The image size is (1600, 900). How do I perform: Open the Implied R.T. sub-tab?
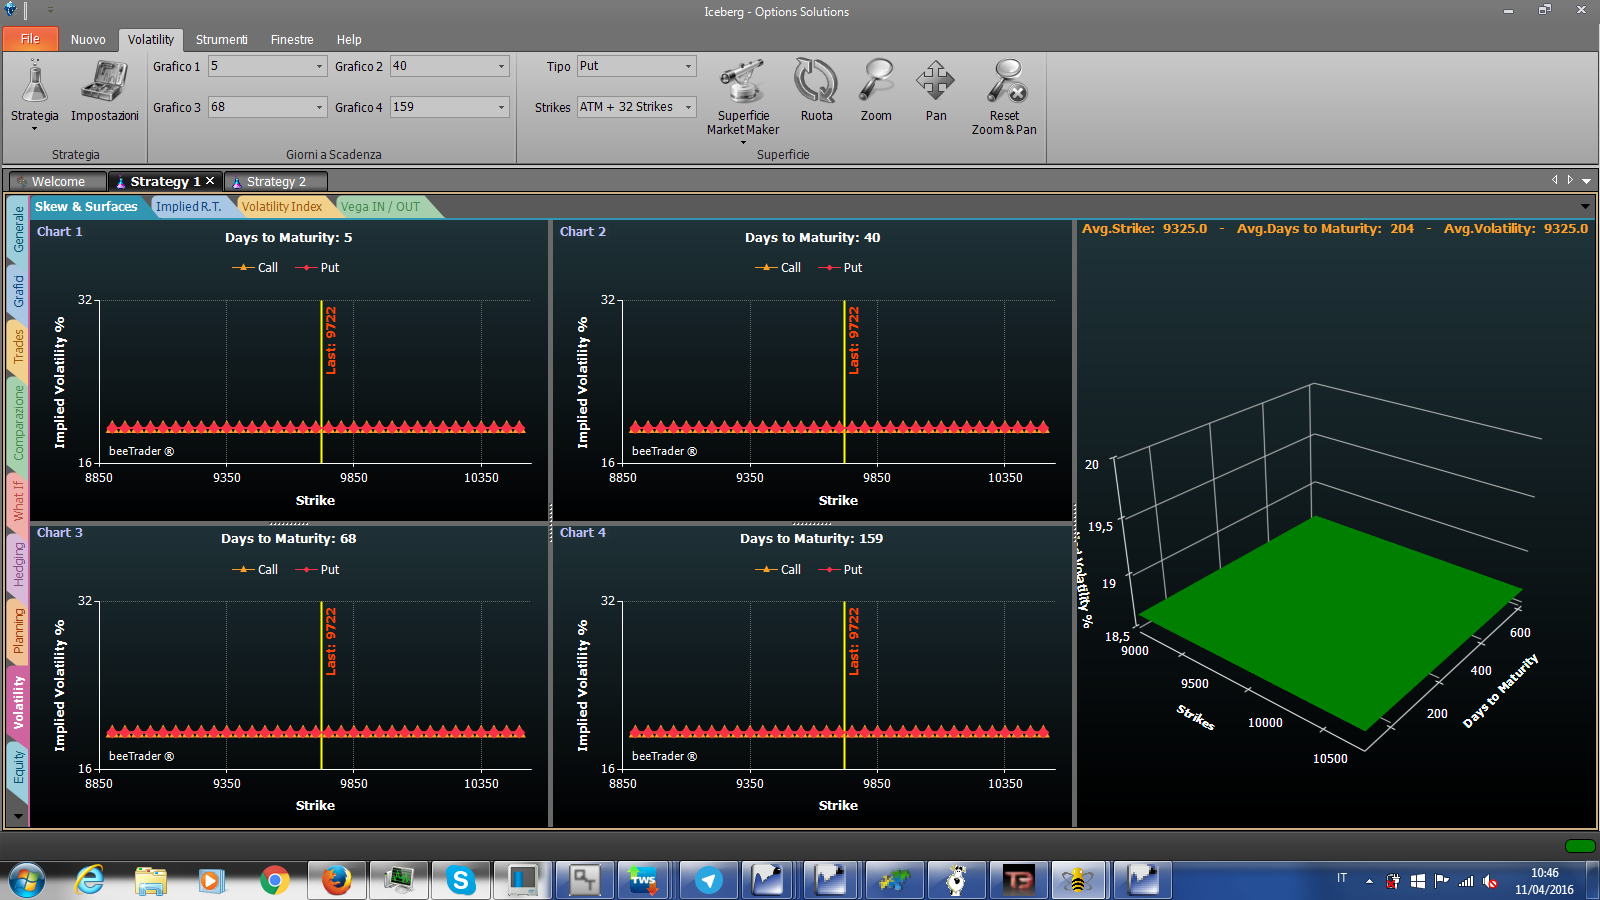(188, 206)
